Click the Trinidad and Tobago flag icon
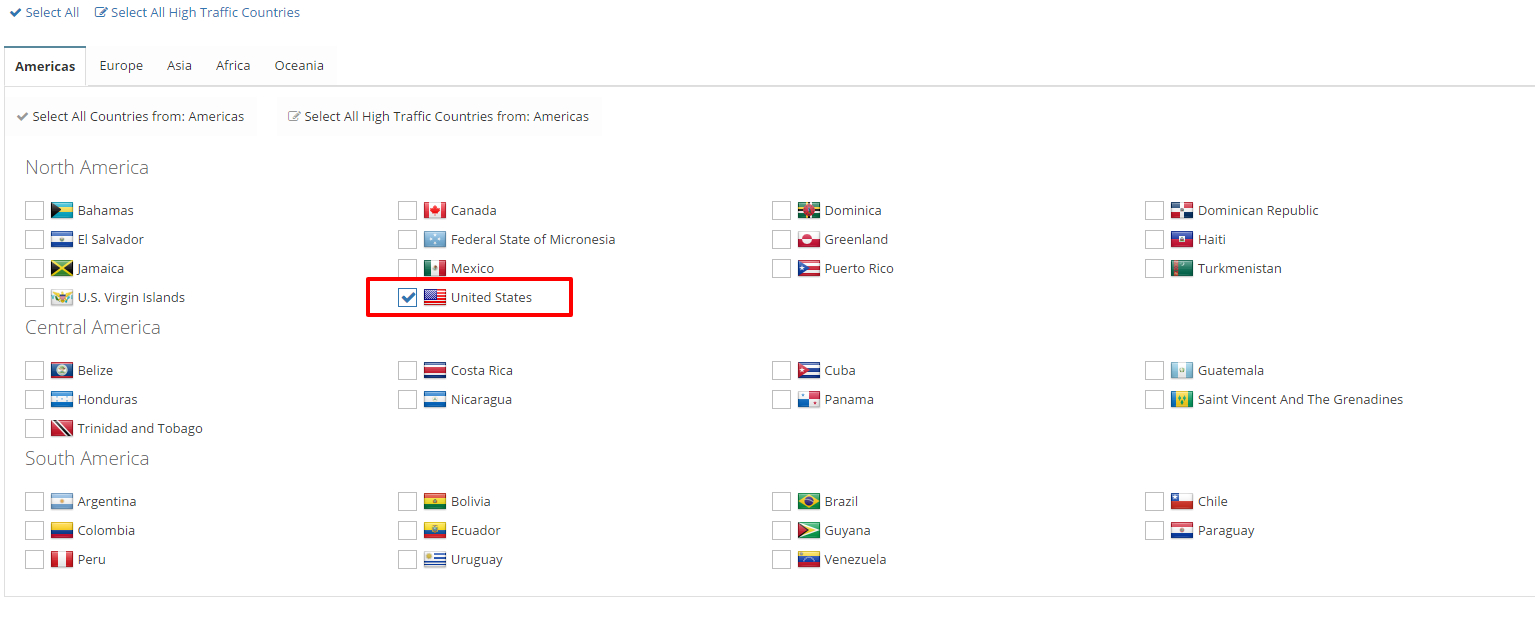 click(62, 428)
